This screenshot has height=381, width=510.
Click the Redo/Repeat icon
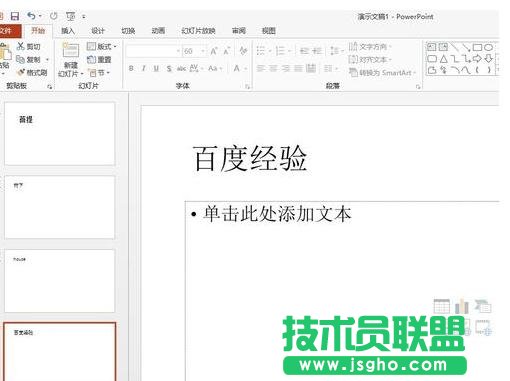[53, 16]
